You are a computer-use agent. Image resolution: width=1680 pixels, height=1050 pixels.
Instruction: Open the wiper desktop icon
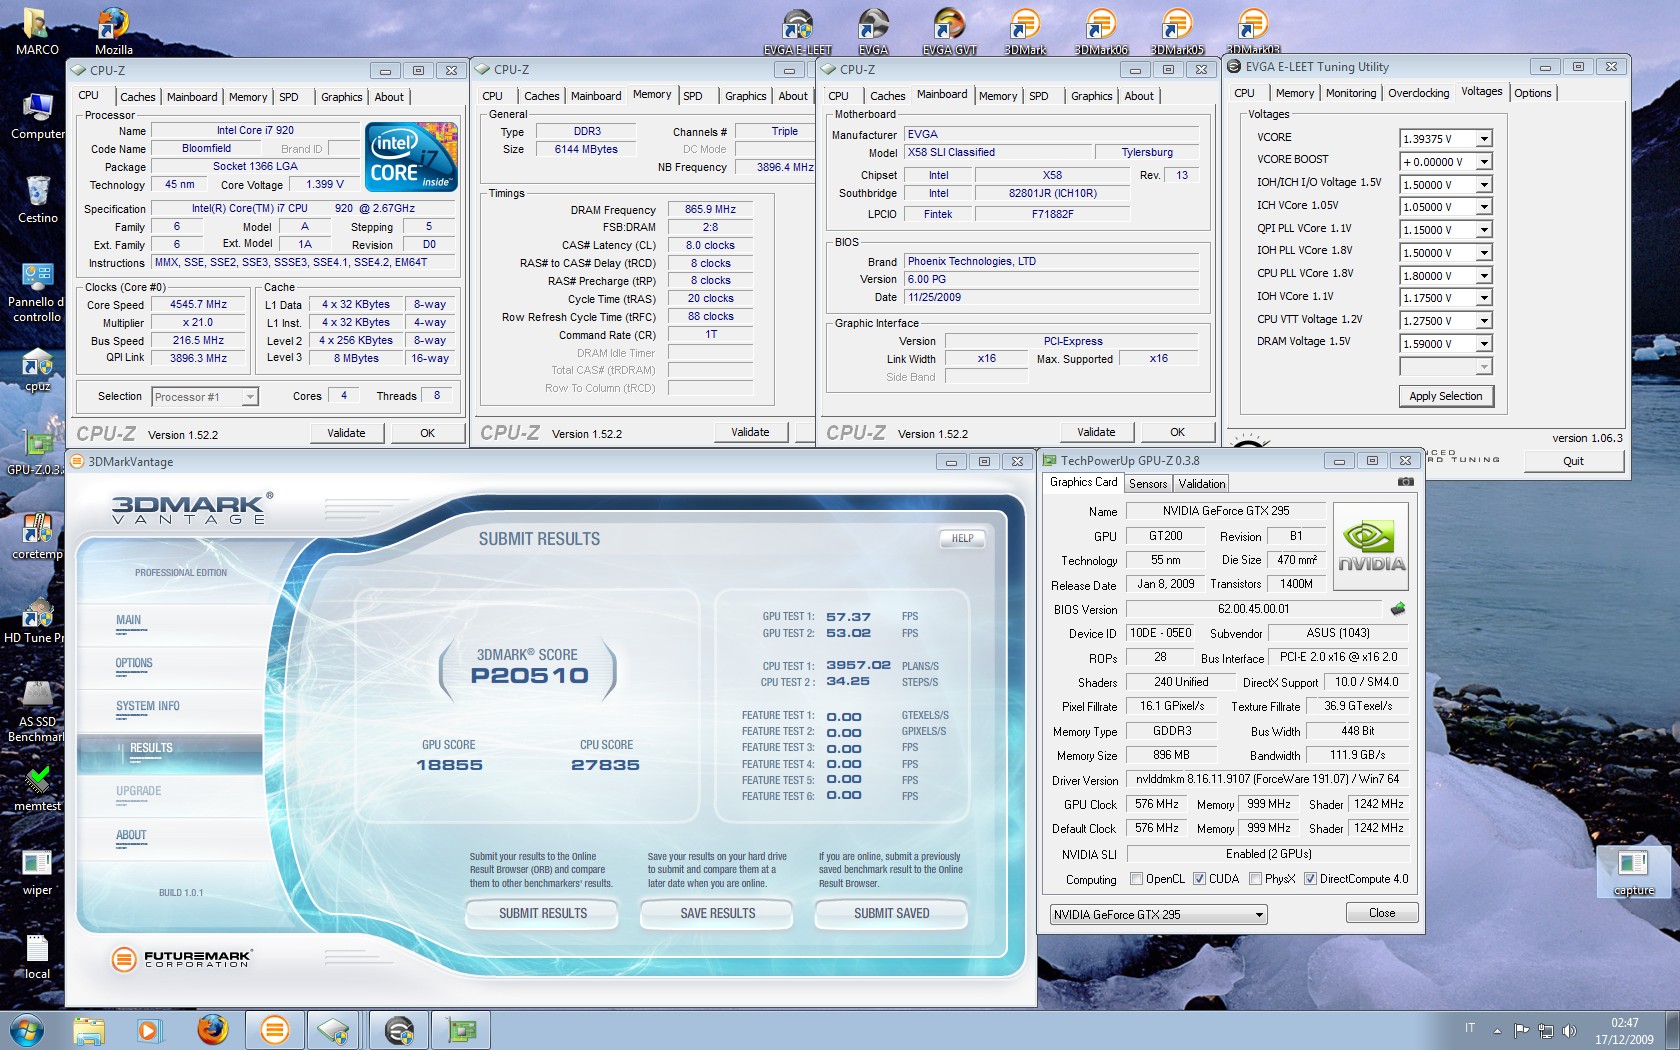click(37, 872)
